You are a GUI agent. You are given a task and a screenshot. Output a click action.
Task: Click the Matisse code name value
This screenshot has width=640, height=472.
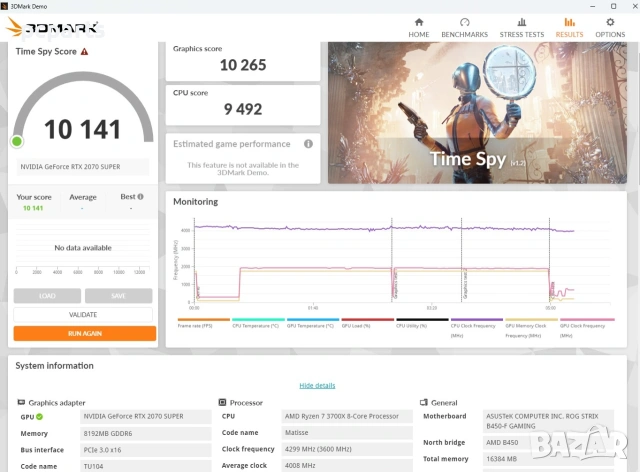click(347, 432)
